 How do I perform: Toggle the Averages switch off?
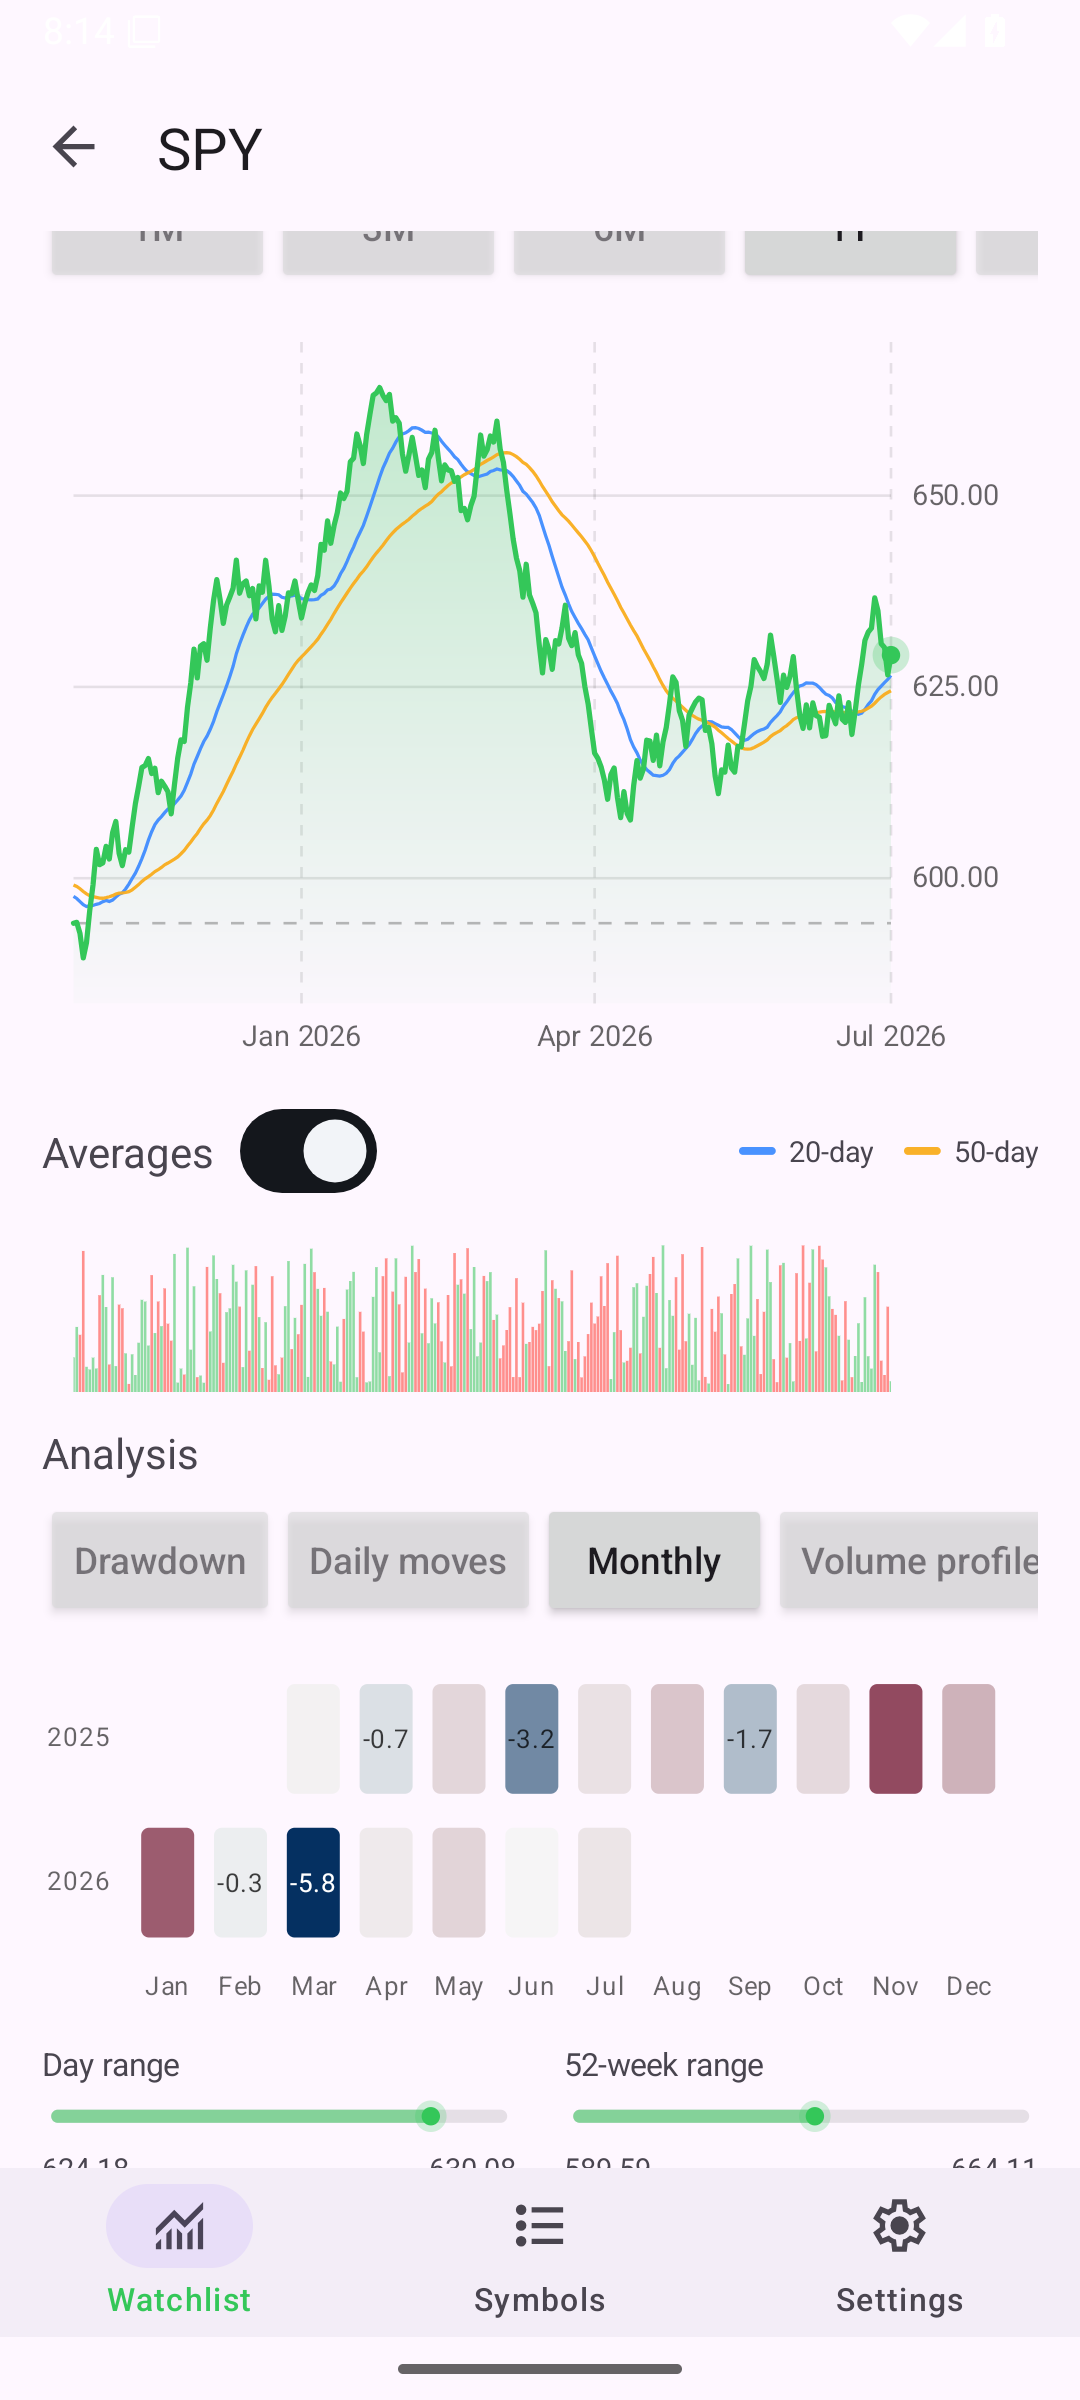(308, 1151)
